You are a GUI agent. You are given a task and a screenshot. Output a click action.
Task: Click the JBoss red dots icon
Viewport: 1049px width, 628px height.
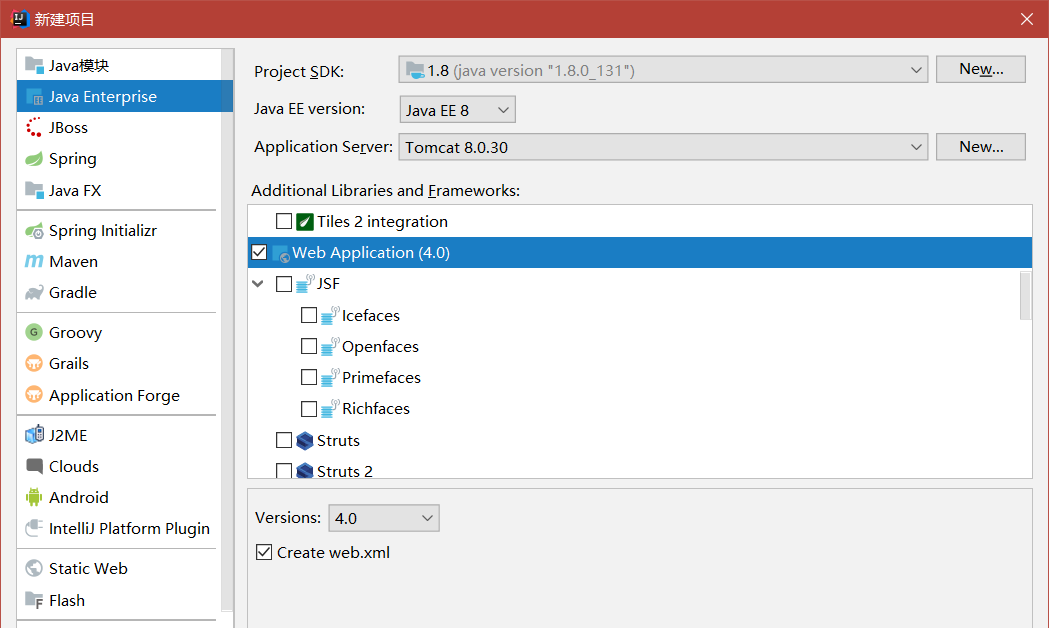click(x=34, y=127)
